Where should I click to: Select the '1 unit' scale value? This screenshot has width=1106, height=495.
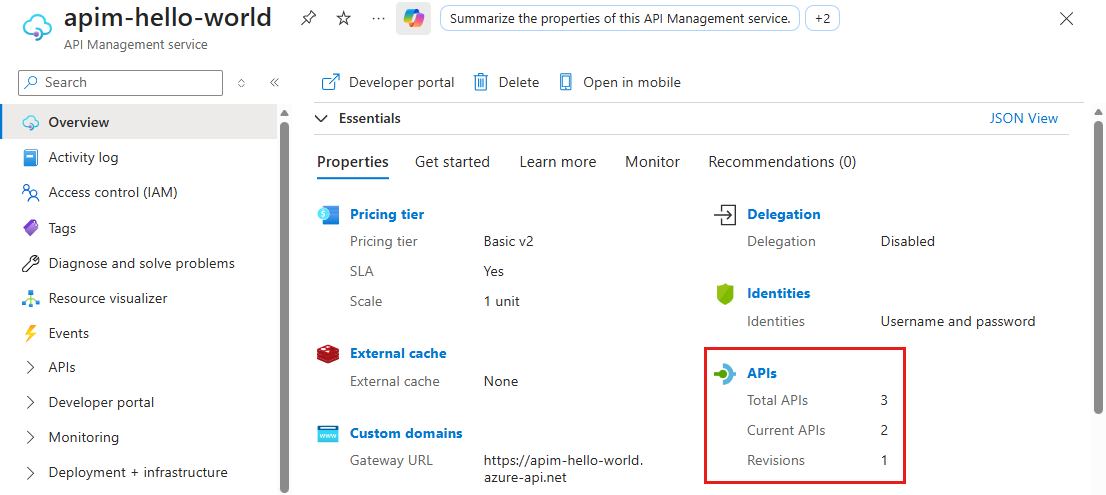(502, 302)
